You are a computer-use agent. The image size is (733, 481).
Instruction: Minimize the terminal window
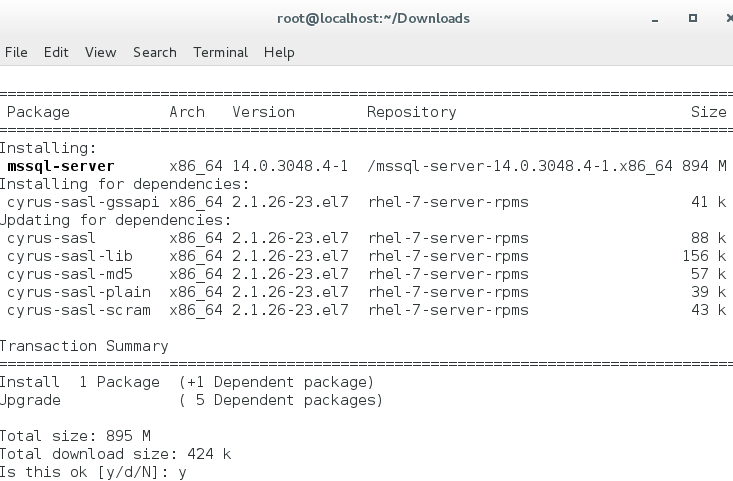[655, 19]
